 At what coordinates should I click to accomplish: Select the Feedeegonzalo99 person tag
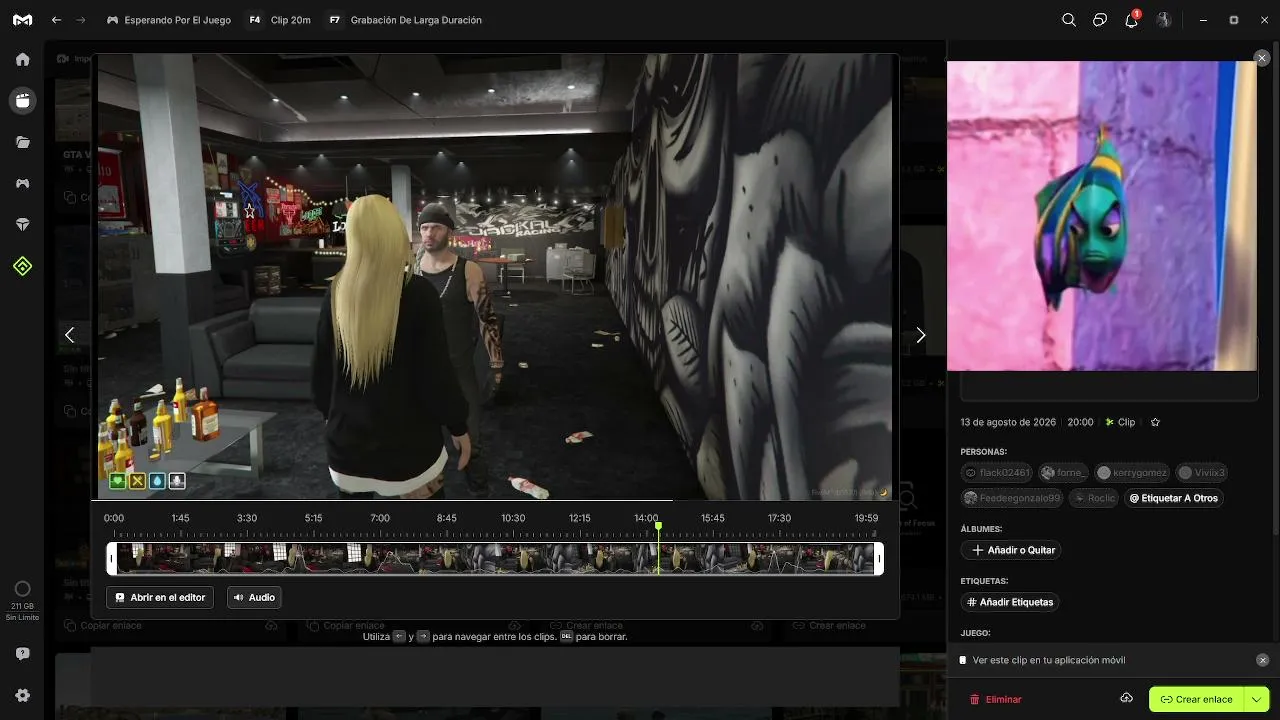[1013, 498]
